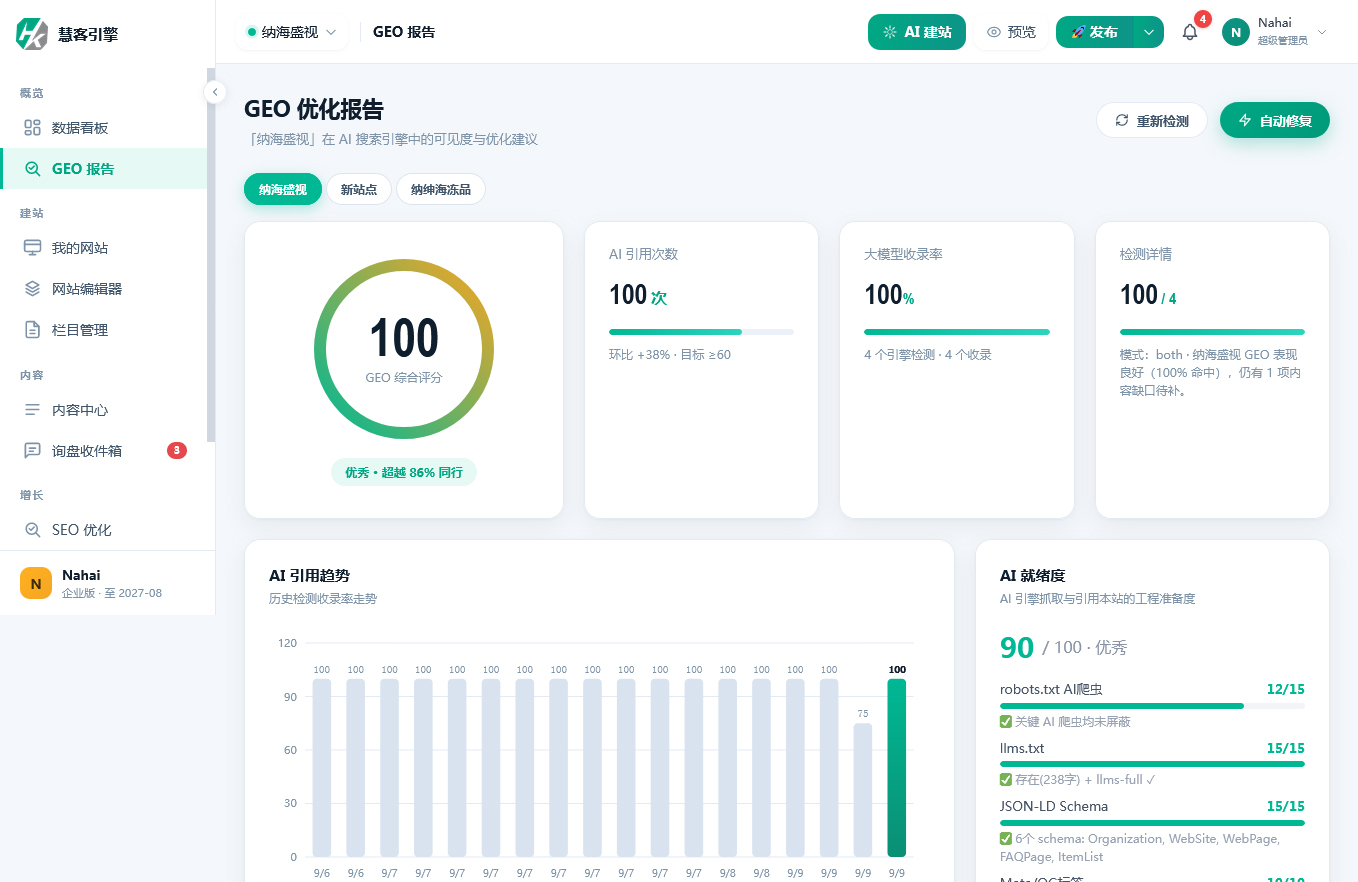Click the green N avatar in the header
This screenshot has width=1358, height=882.
[1236, 32]
